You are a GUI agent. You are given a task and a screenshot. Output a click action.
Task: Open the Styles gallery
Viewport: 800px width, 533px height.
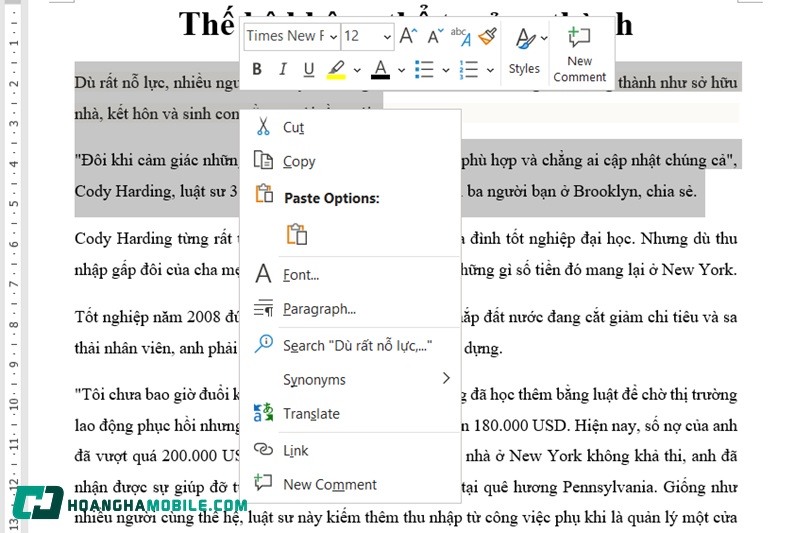coord(524,50)
